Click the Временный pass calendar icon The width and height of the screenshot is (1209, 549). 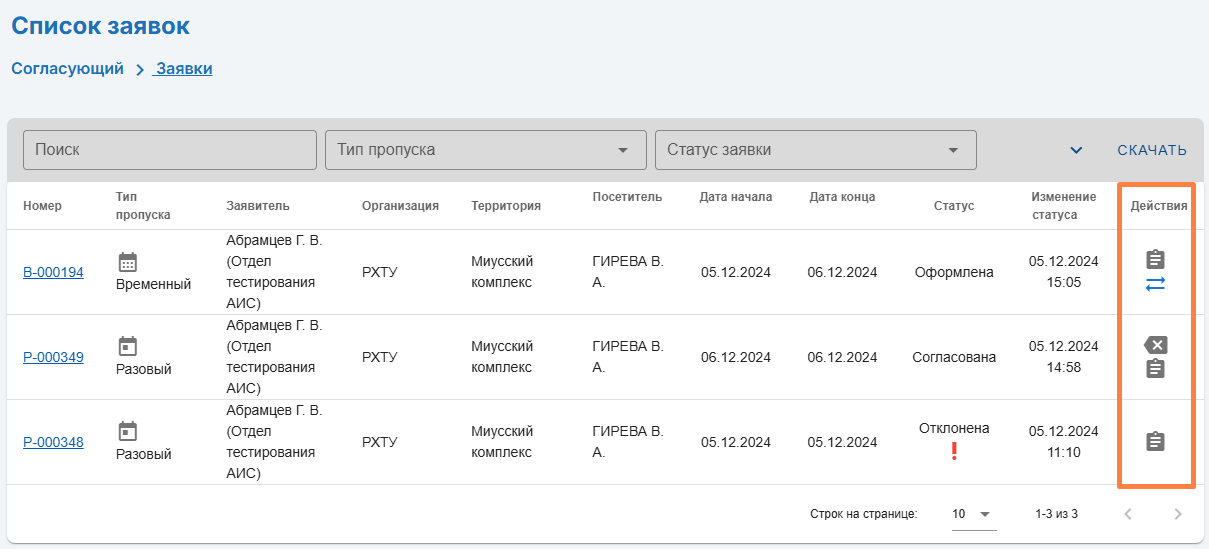tap(128, 262)
